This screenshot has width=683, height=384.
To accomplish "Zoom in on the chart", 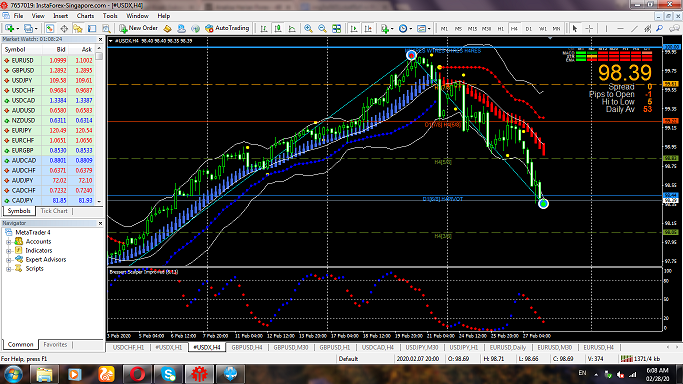I will click(x=308, y=28).
